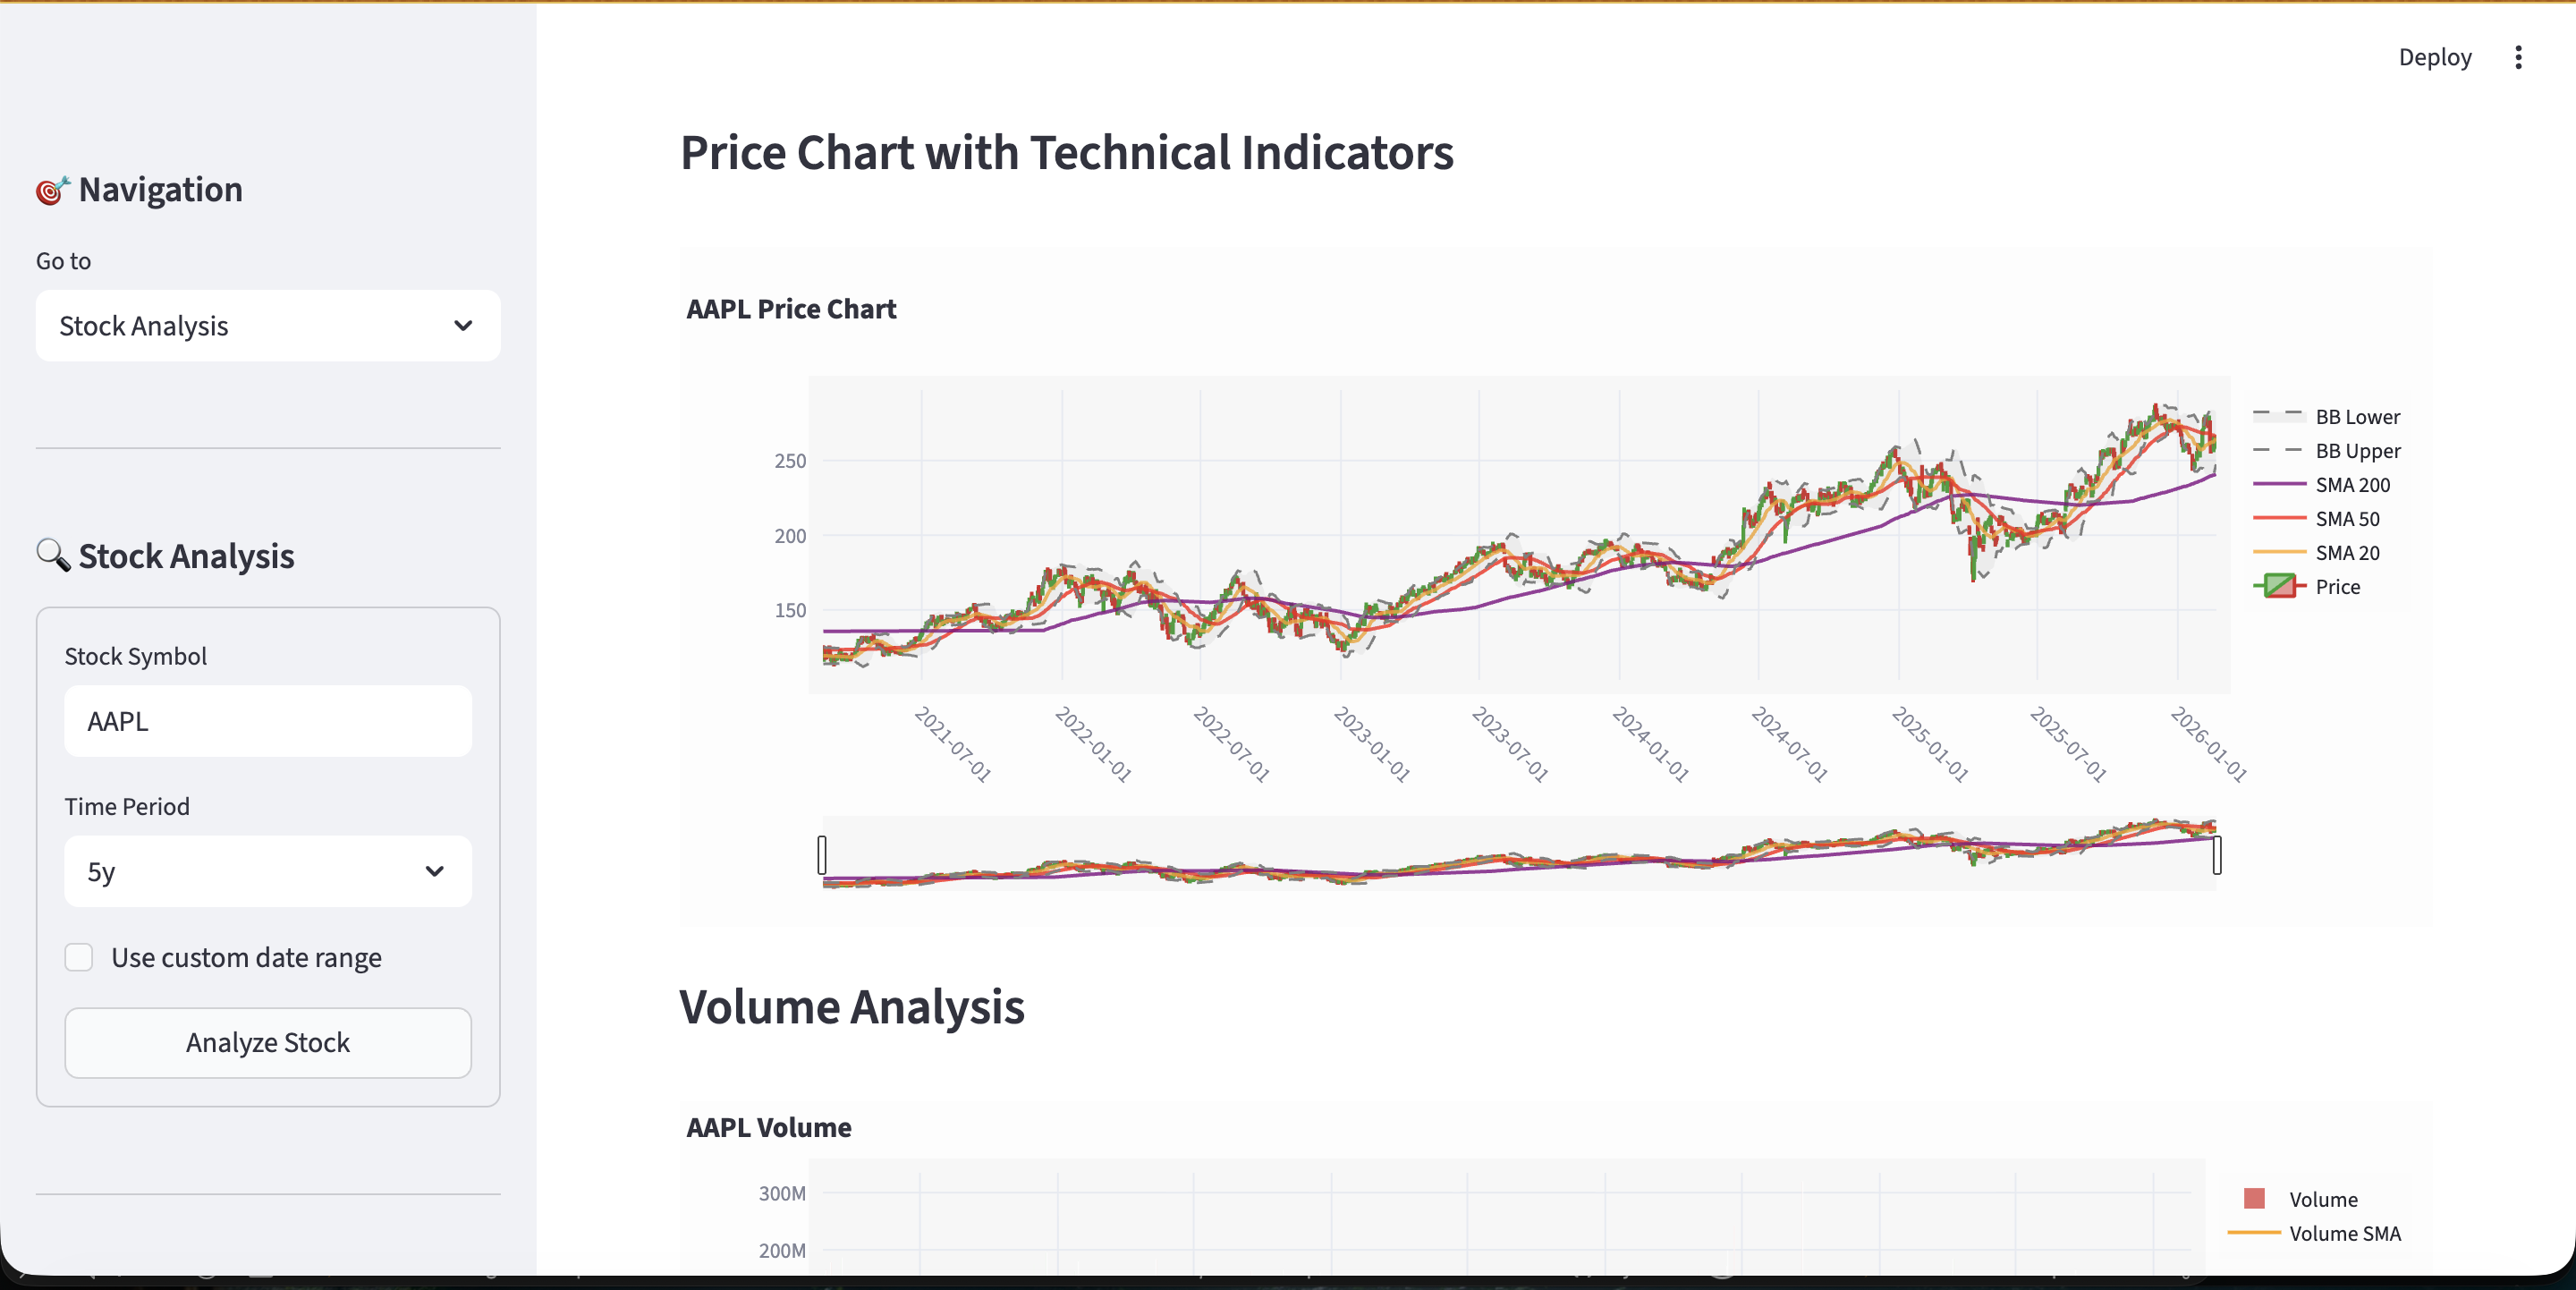The width and height of the screenshot is (2576, 1290).
Task: Open the three-dot options menu
Action: pos(2518,57)
